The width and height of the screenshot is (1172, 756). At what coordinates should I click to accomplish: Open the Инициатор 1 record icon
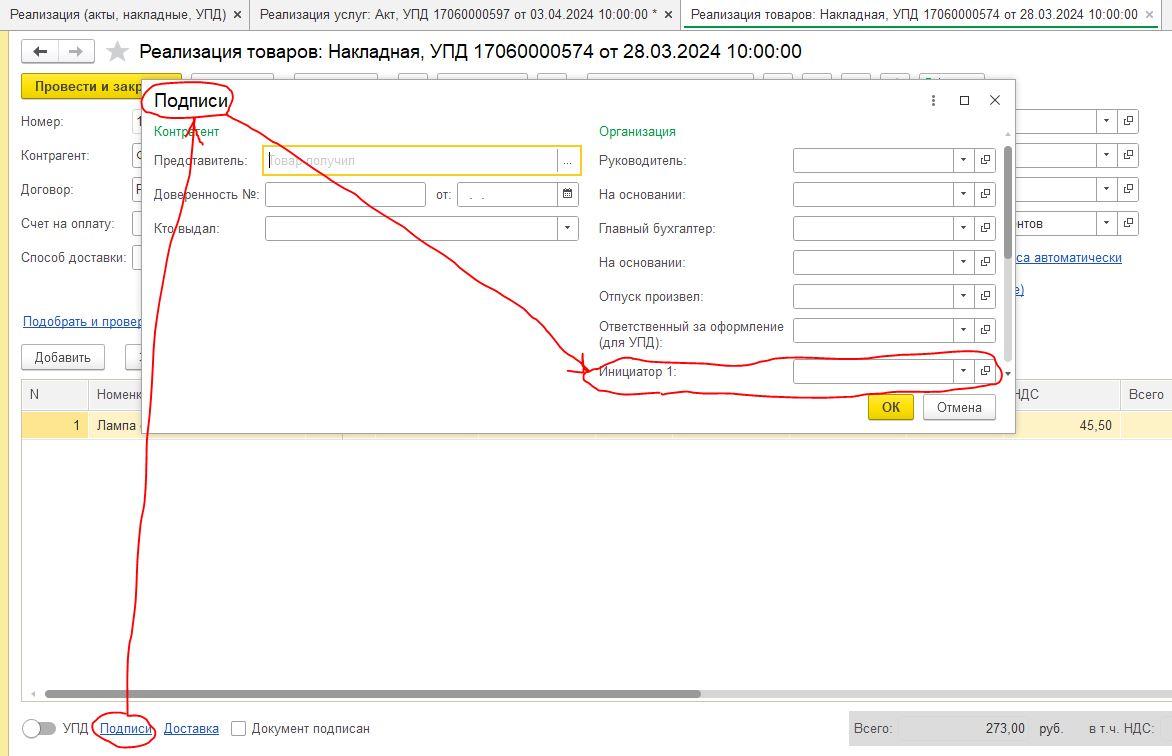pos(985,371)
